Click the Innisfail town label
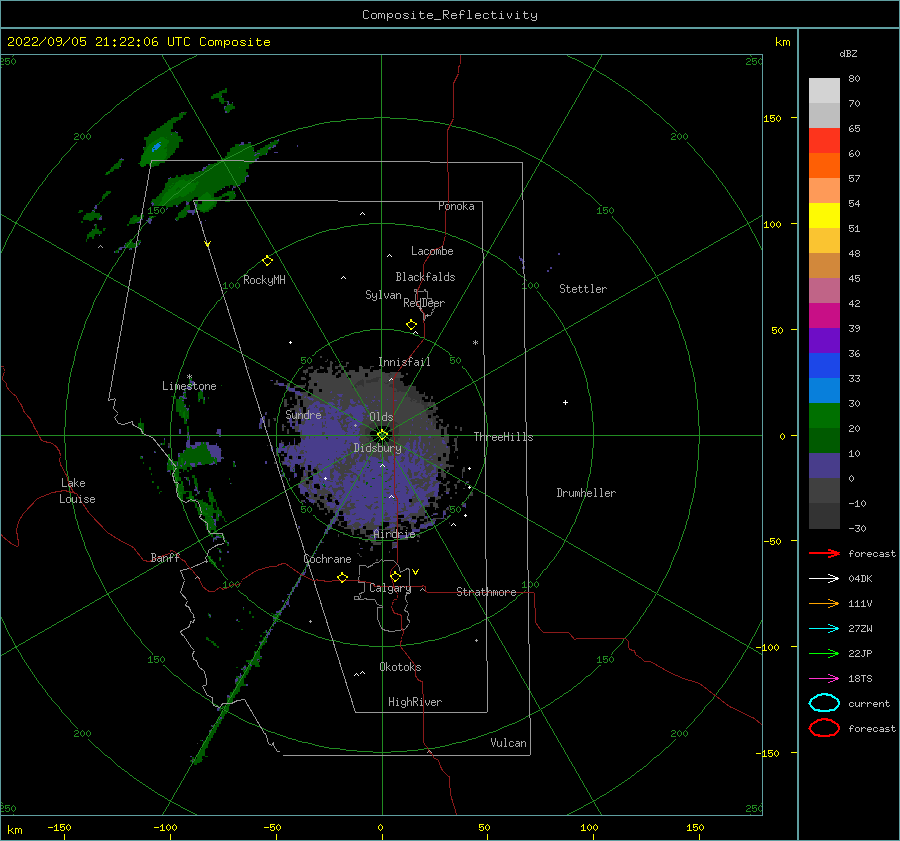 [404, 362]
